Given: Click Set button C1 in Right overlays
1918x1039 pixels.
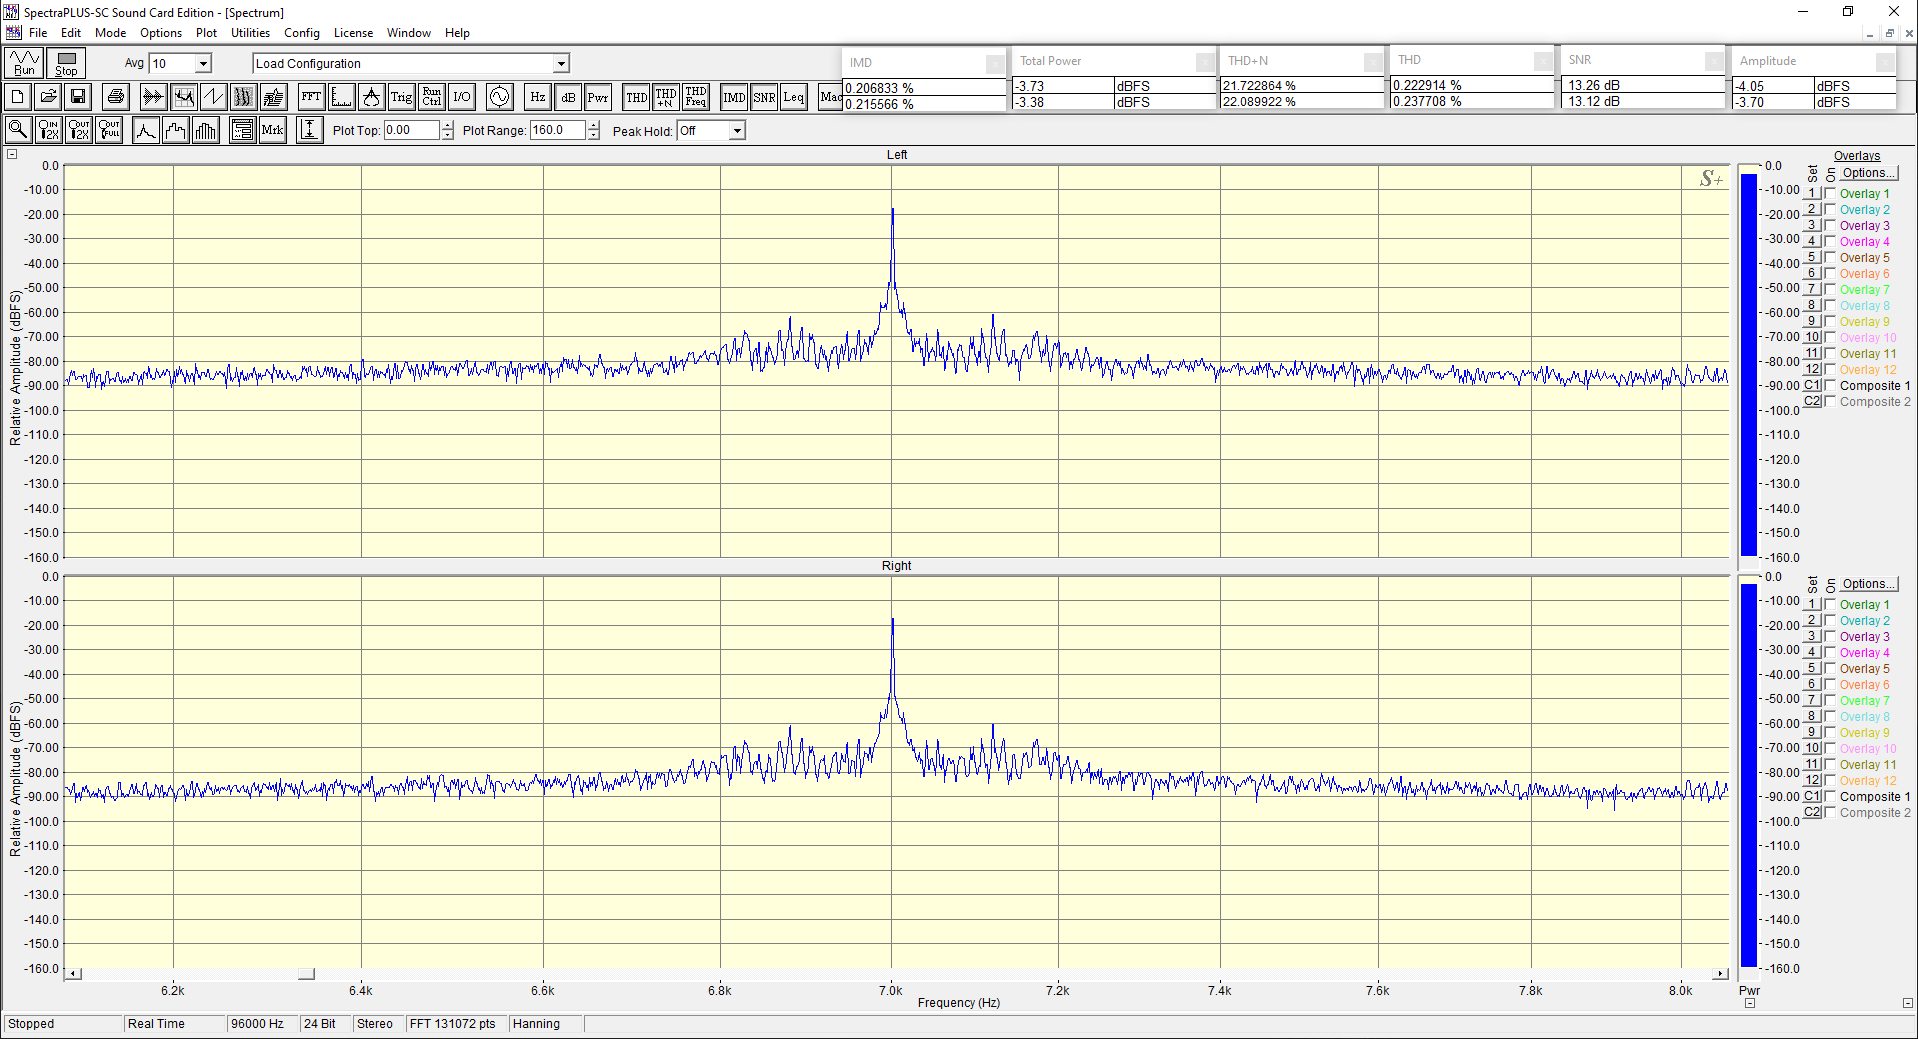Looking at the screenshot, I should coord(1812,796).
